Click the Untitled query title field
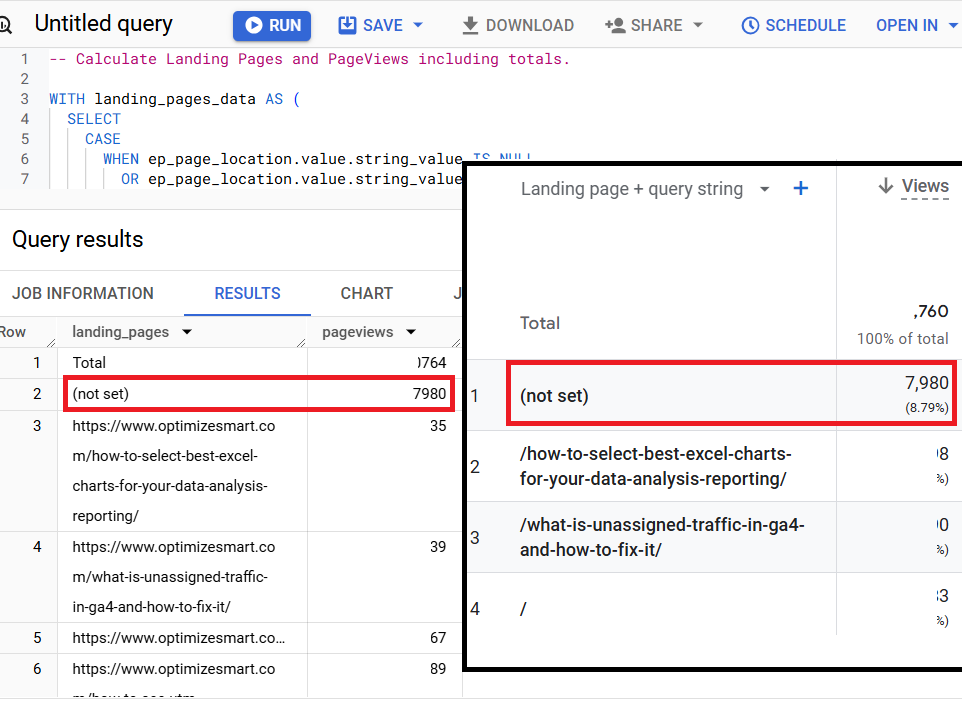 point(103,23)
